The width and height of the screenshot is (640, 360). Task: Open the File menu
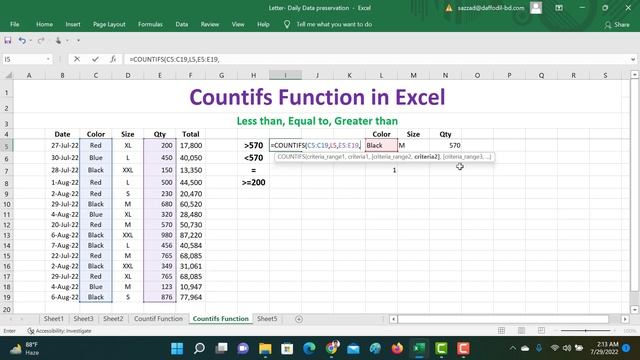click(x=15, y=24)
